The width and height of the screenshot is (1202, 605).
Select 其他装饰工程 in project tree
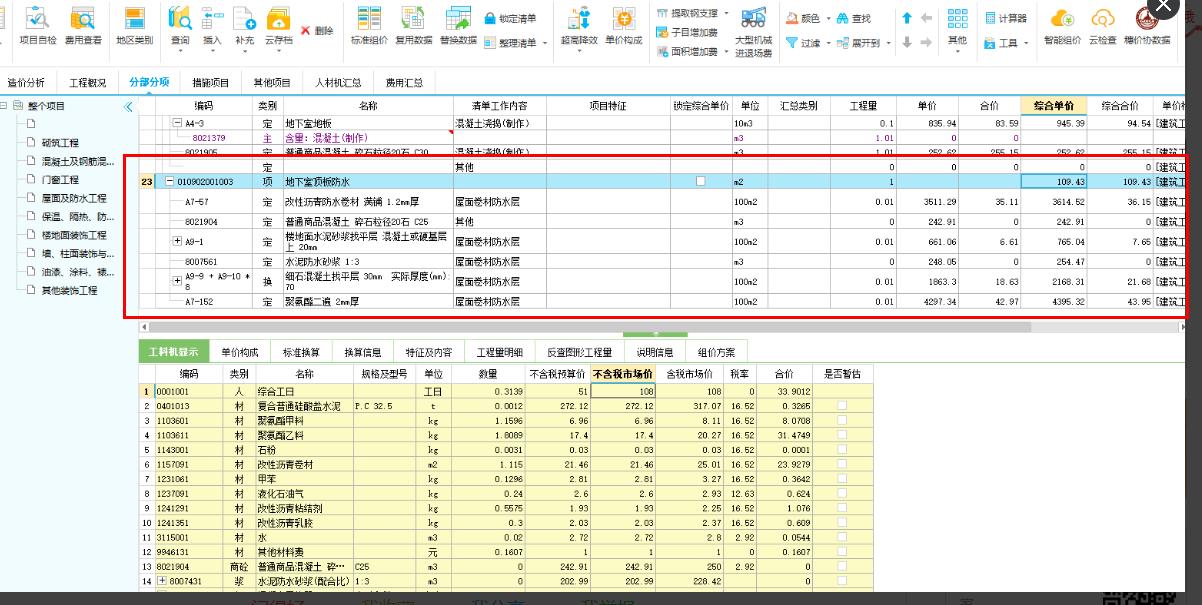tap(69, 290)
